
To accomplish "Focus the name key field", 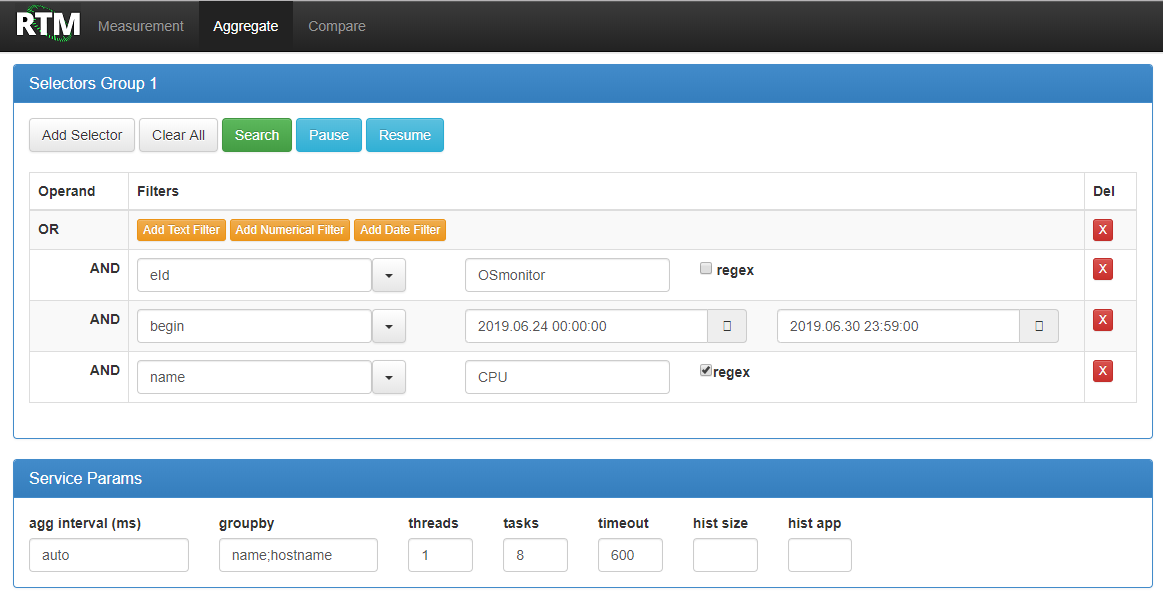I will (254, 377).
